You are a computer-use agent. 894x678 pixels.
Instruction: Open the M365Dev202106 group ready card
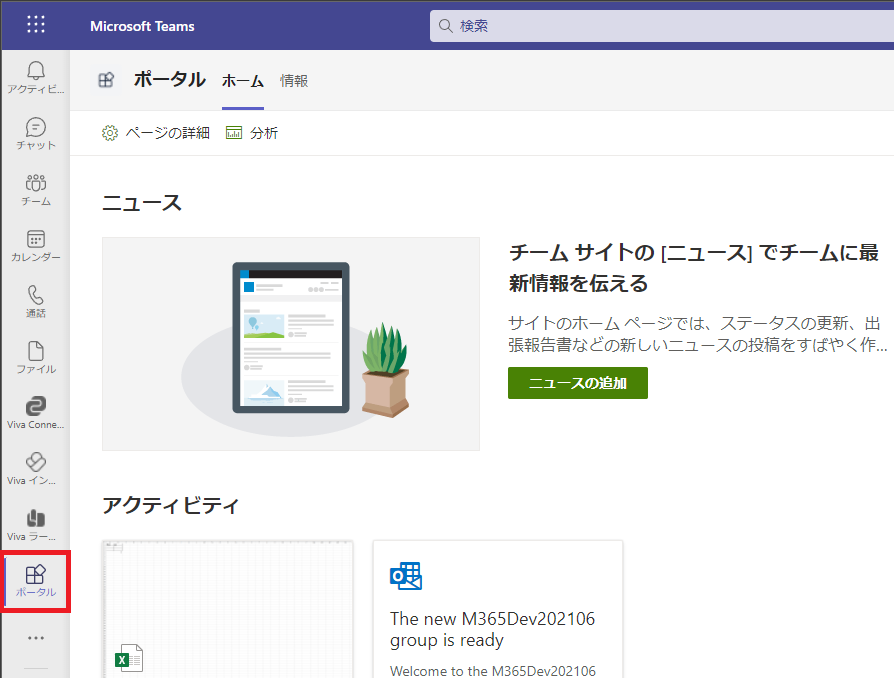click(497, 610)
